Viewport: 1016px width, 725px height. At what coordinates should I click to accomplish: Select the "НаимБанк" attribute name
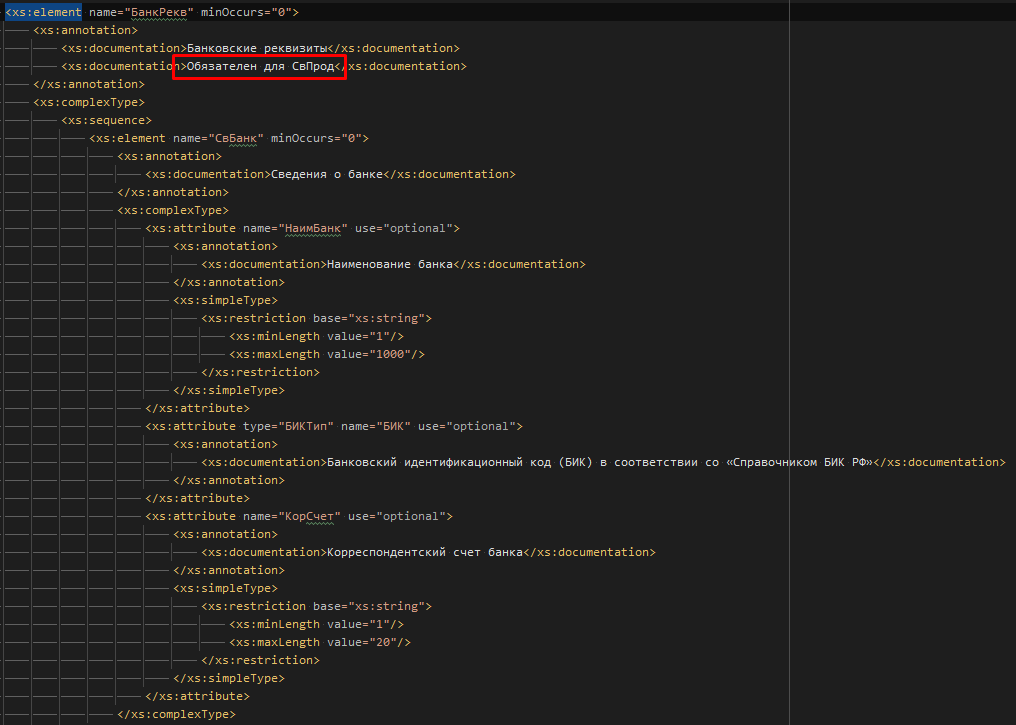[x=313, y=227]
